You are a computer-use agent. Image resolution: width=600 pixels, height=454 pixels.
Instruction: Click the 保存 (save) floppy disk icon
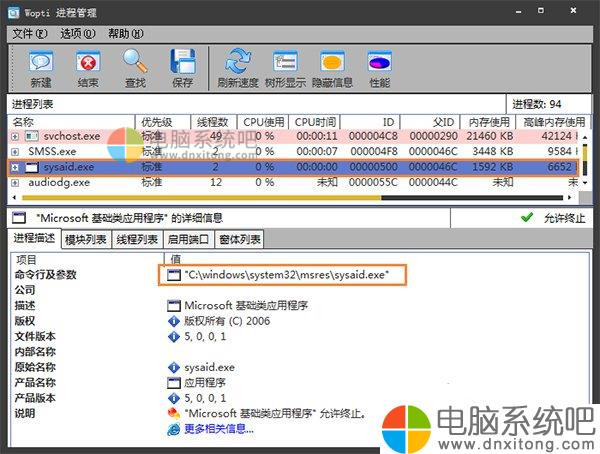point(183,62)
